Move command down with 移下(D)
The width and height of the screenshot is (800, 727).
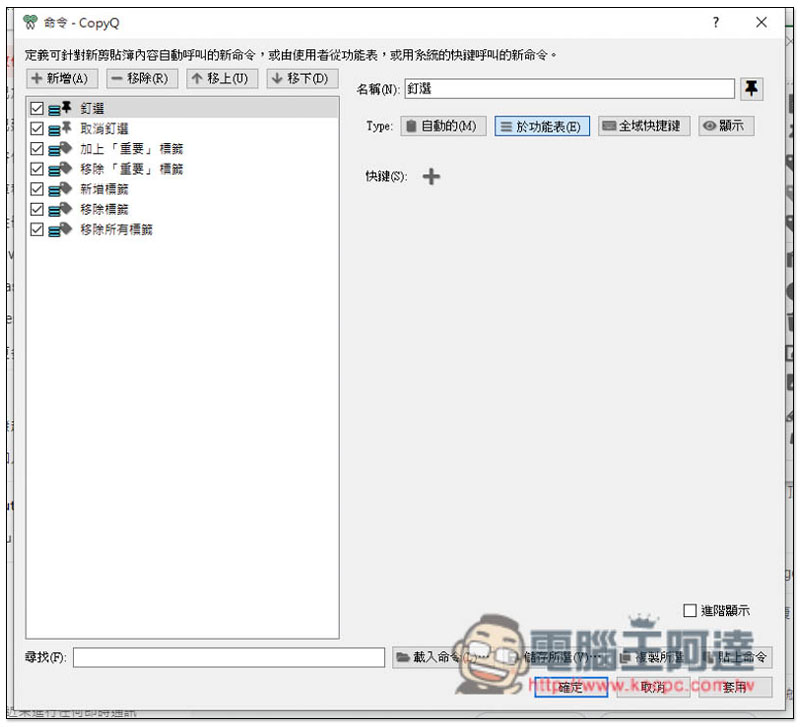coord(302,79)
